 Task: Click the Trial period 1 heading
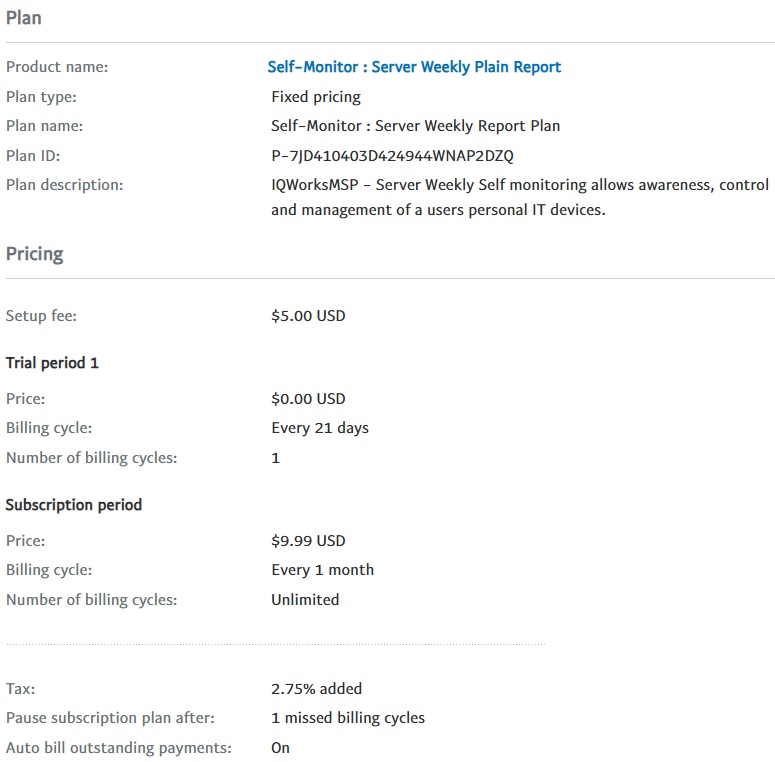coord(52,363)
